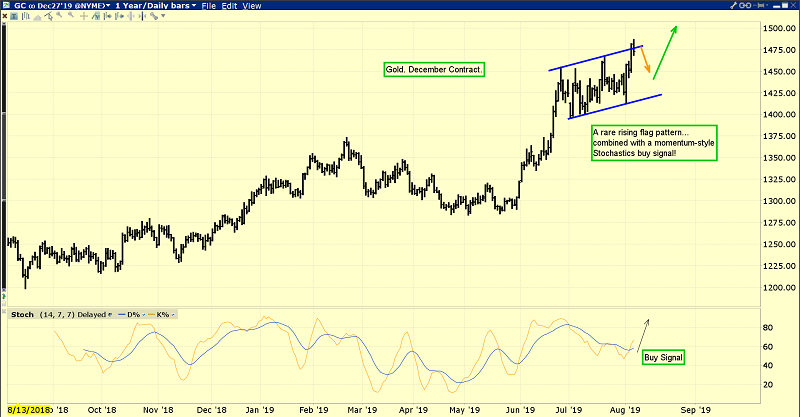Click the Stoch indicator name label
This screenshot has width=800, height=417.
pos(20,314)
